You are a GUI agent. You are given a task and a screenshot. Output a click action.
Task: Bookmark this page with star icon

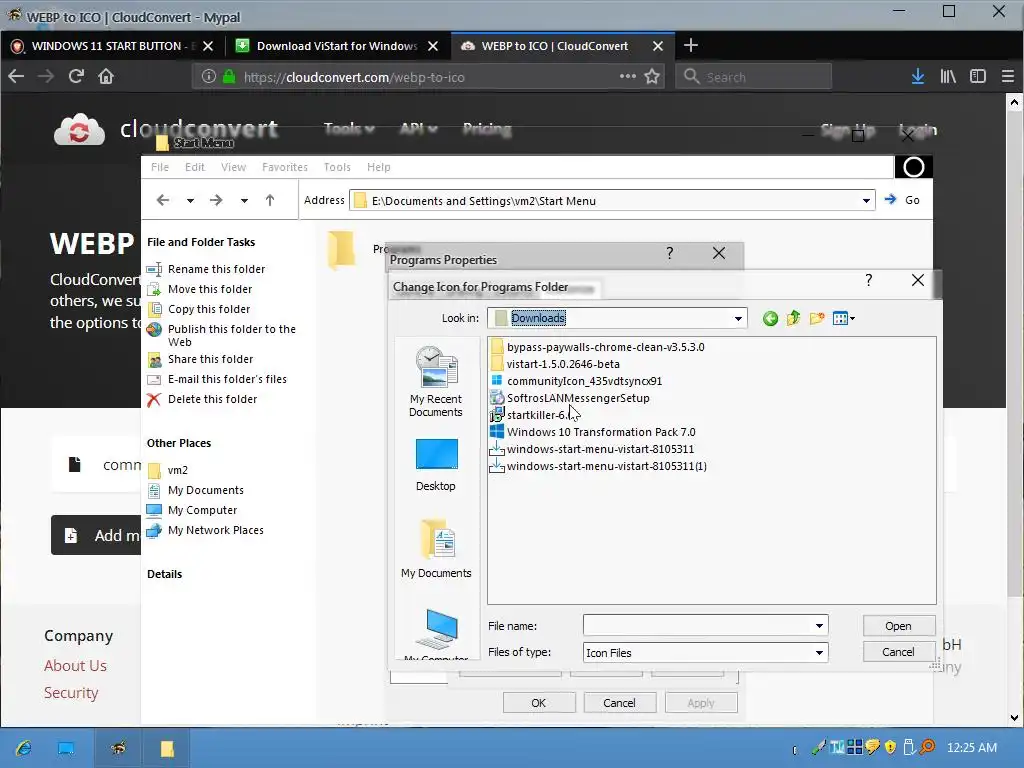[652, 76]
